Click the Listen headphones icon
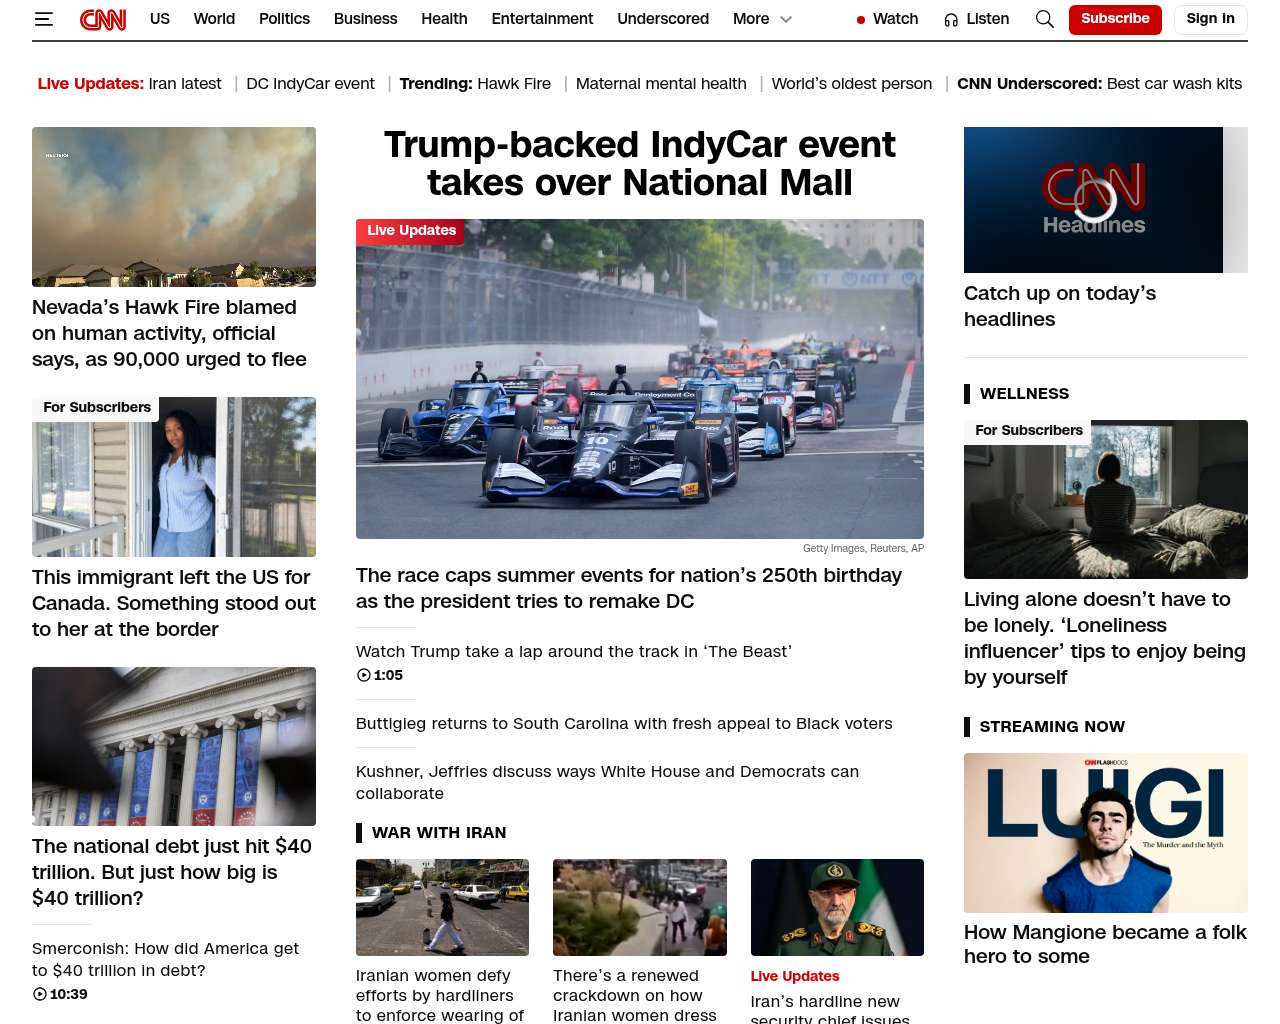 tap(951, 20)
